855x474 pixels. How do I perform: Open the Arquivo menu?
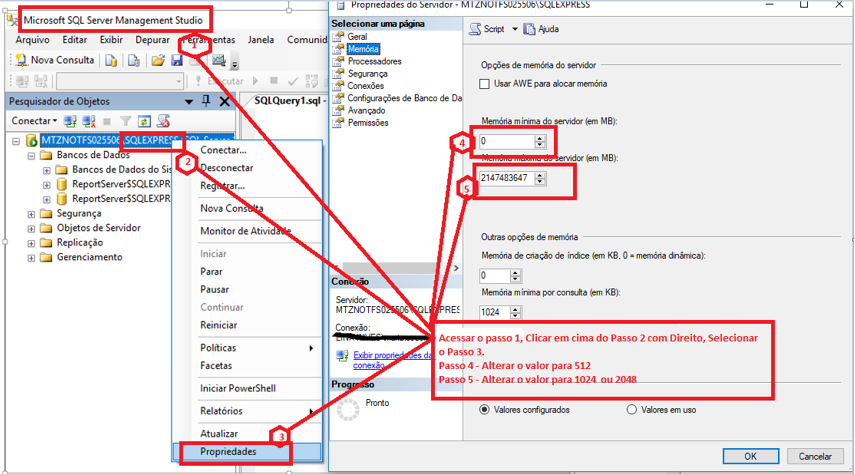click(32, 40)
